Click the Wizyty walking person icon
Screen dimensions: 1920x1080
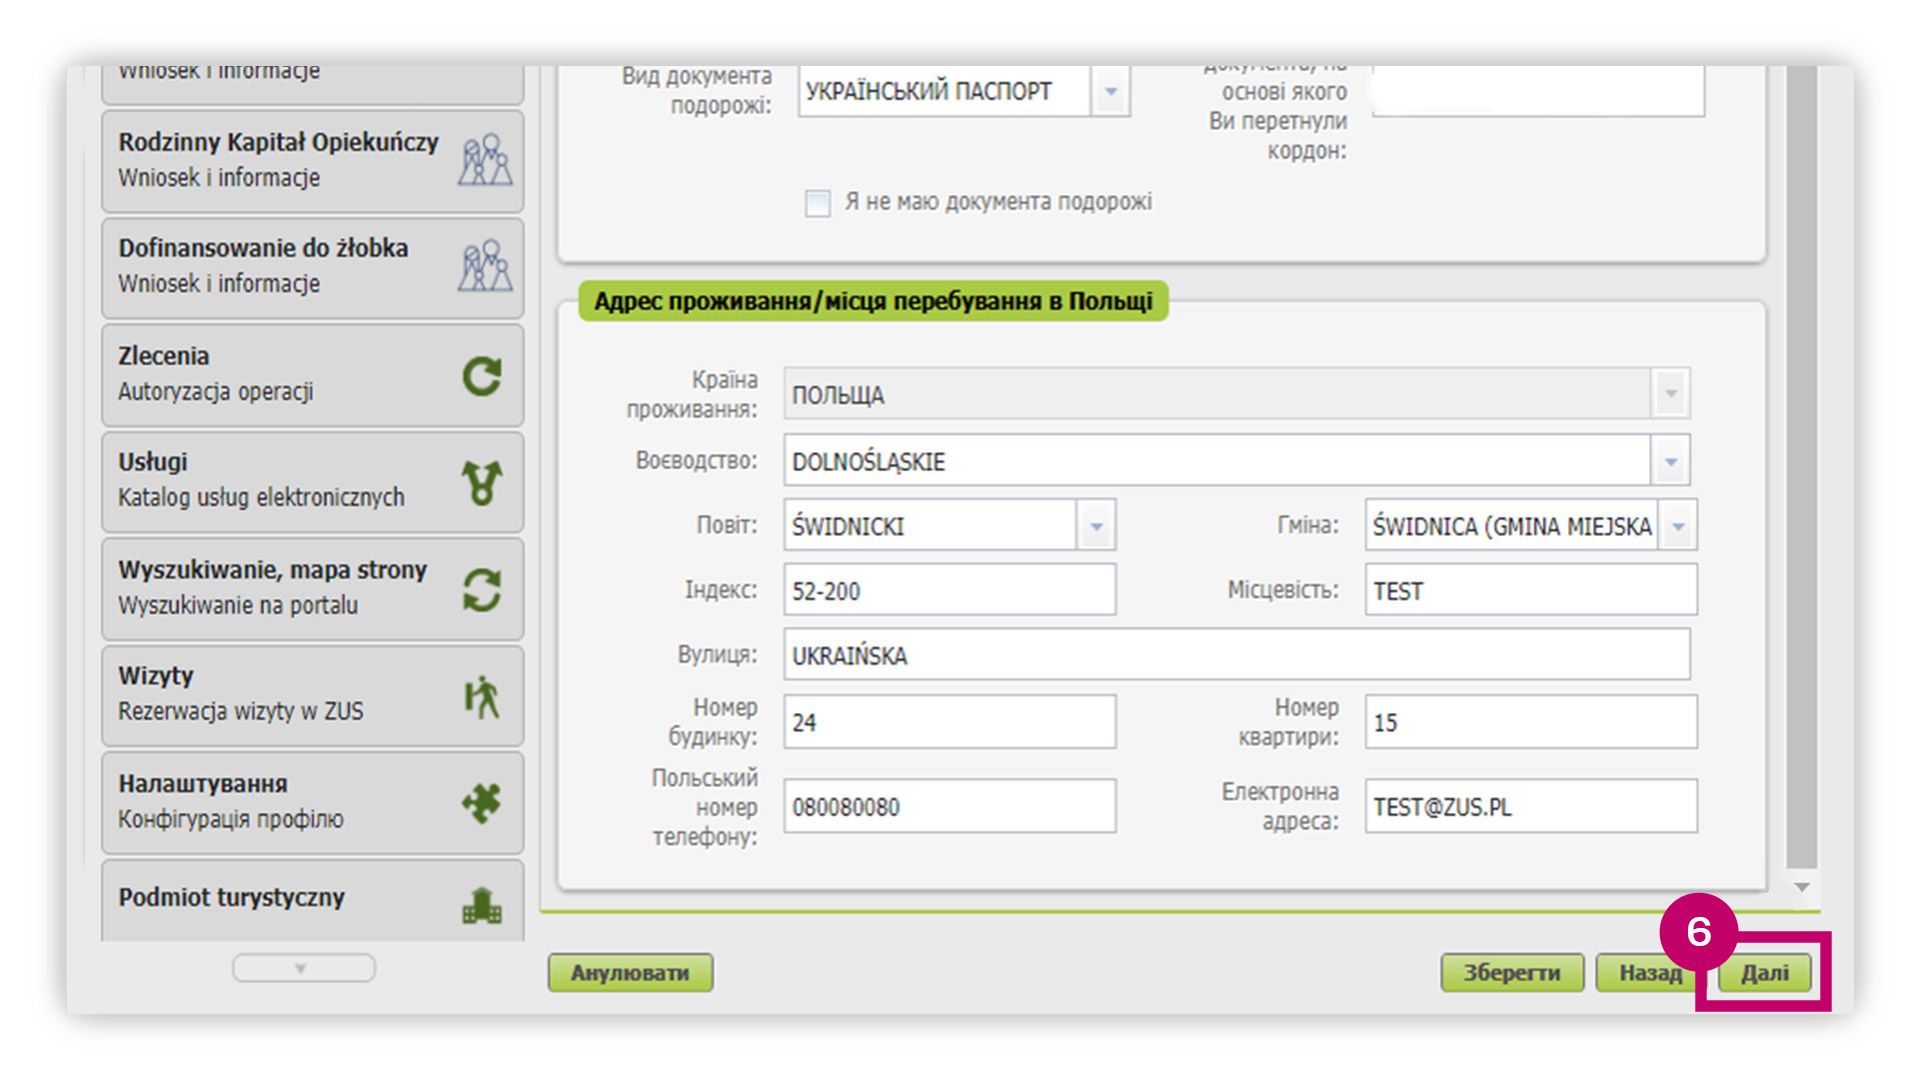coord(482,696)
